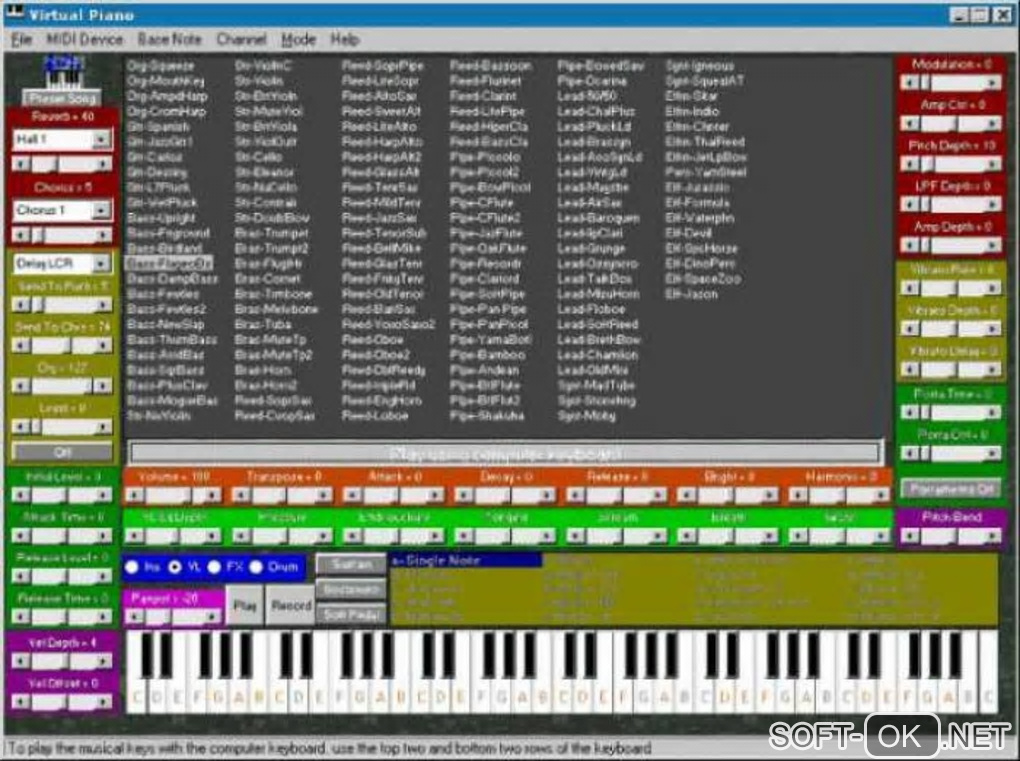Select Str-Cello voice in the list
Image resolution: width=1020 pixels, height=761 pixels.
[258, 157]
